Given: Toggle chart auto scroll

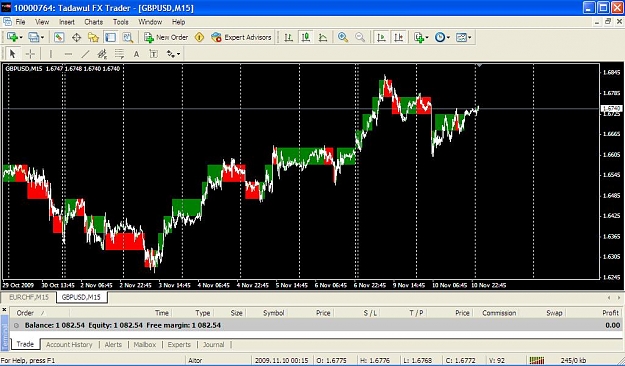Looking at the screenshot, I should pos(381,37).
